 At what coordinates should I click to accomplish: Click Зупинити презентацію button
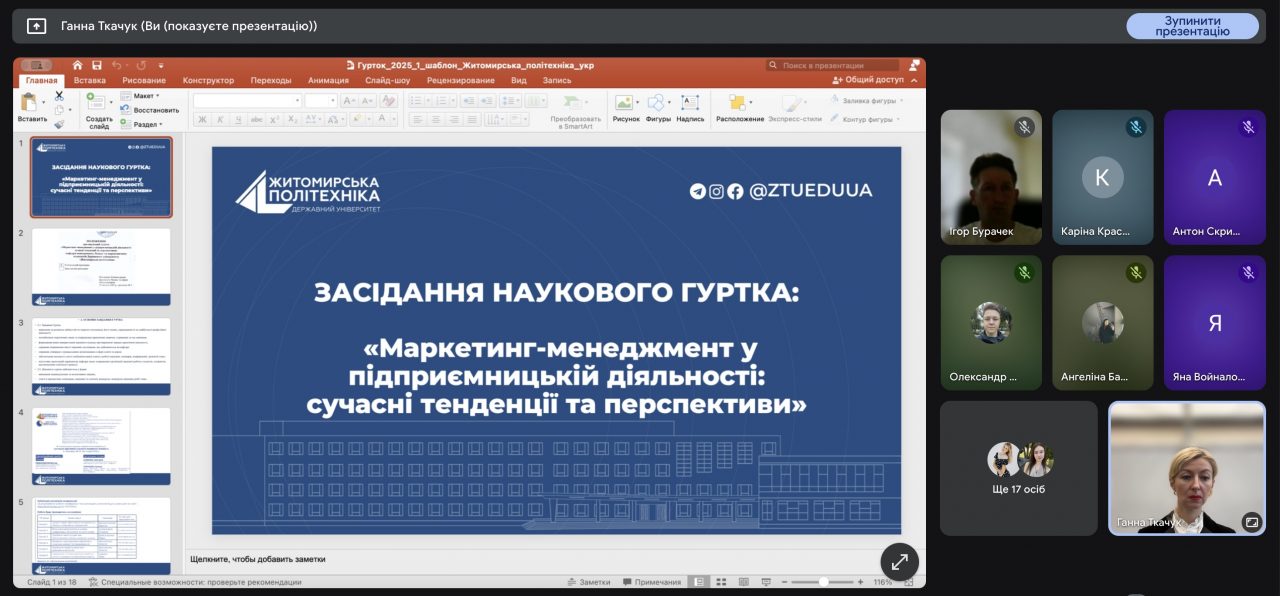point(1192,26)
